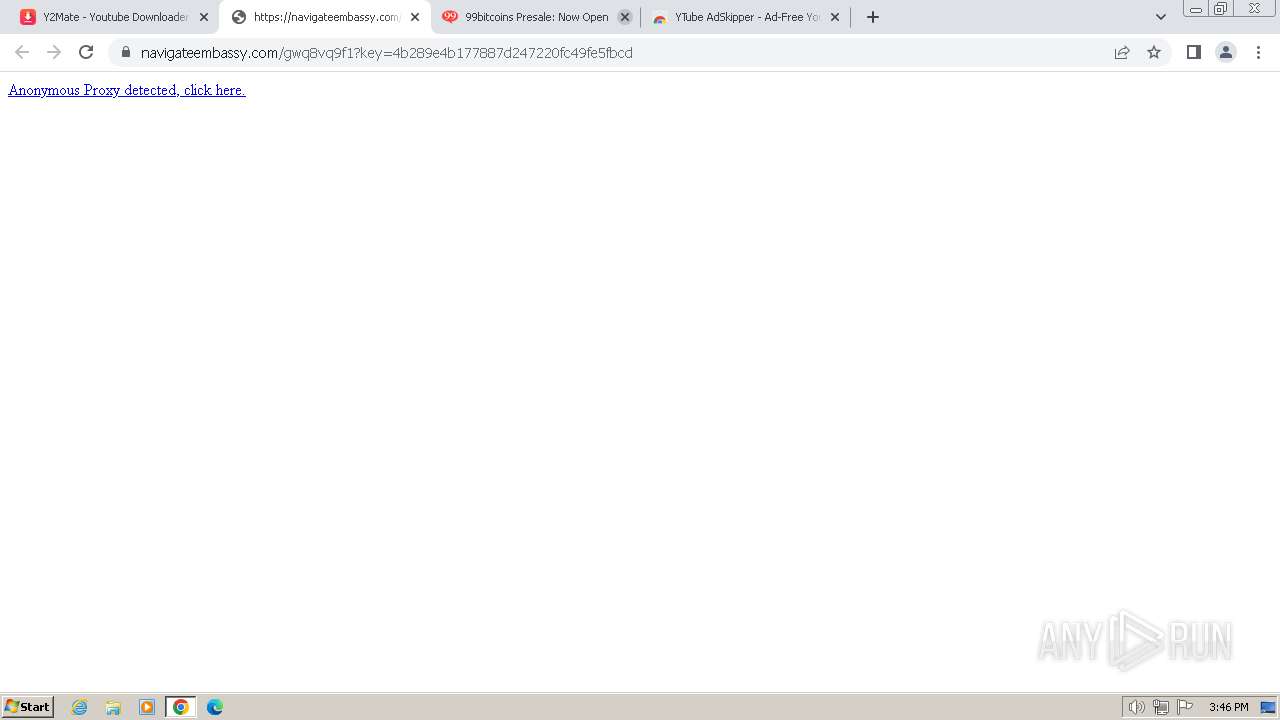Restore down the Chrome window
The image size is (1280, 720).
(1221, 8)
